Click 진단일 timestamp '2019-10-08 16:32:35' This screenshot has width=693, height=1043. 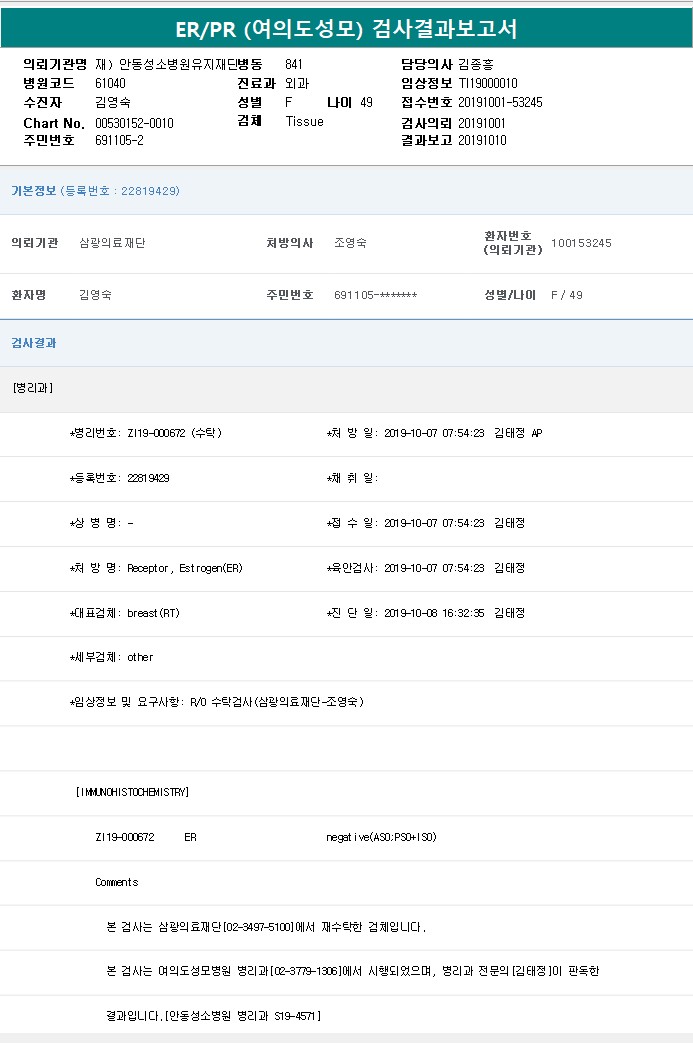[x=434, y=613]
